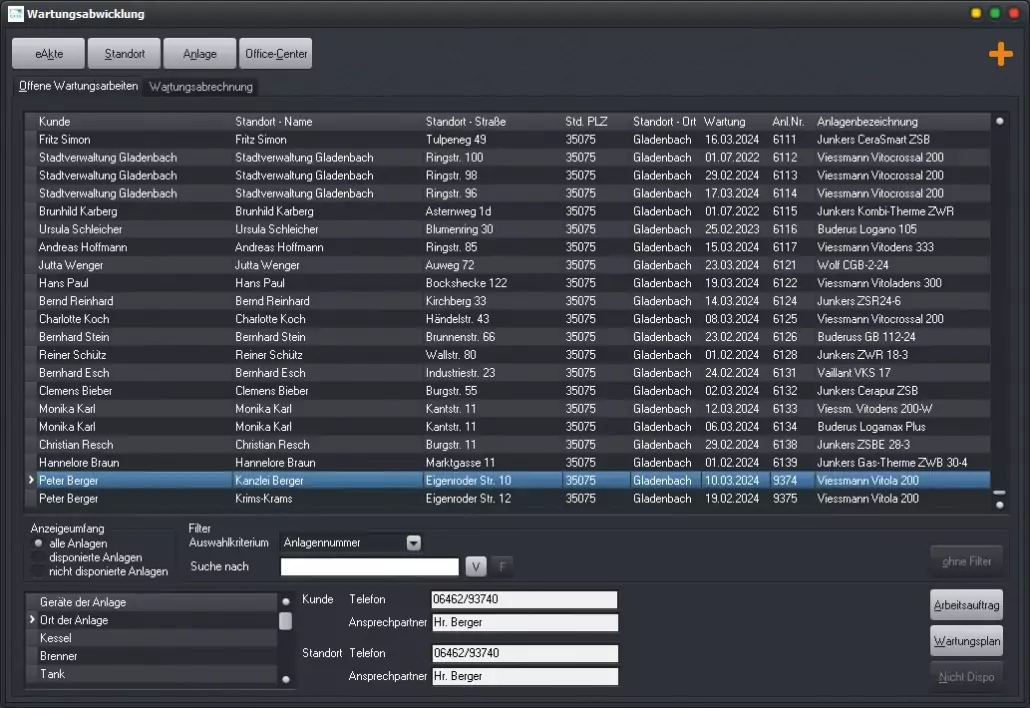Select the Reiner Schütz customer row
Image resolution: width=1030 pixels, height=708 pixels.
pos(507,355)
